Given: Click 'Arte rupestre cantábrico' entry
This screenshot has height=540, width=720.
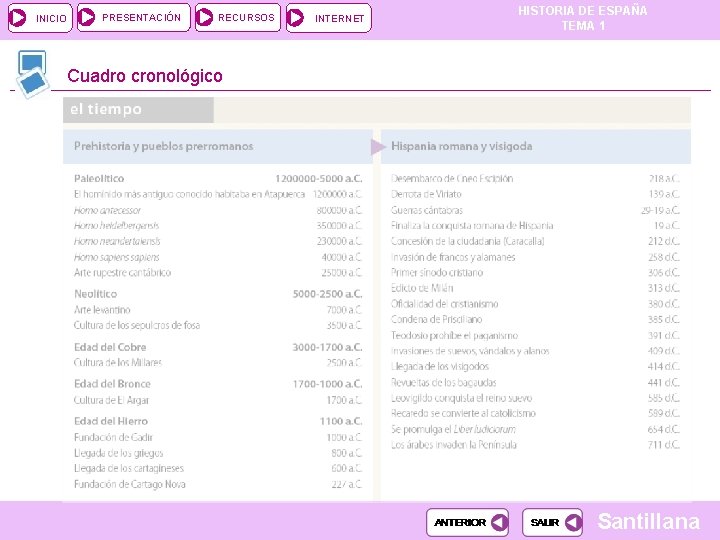Looking at the screenshot, I should click(x=122, y=273).
